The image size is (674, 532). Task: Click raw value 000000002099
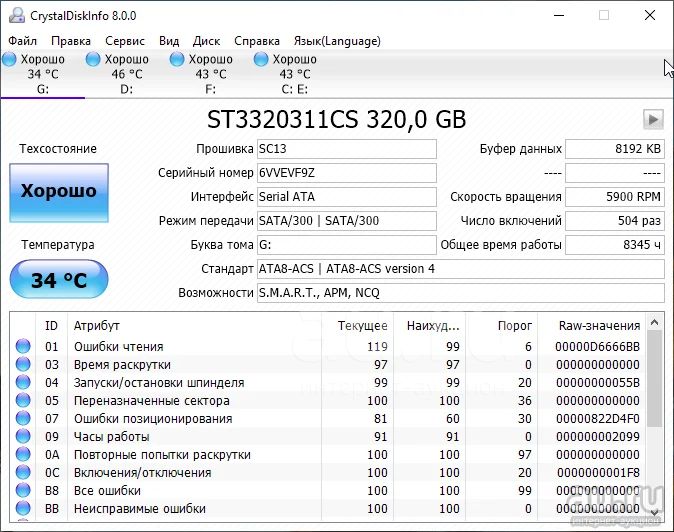(x=597, y=437)
